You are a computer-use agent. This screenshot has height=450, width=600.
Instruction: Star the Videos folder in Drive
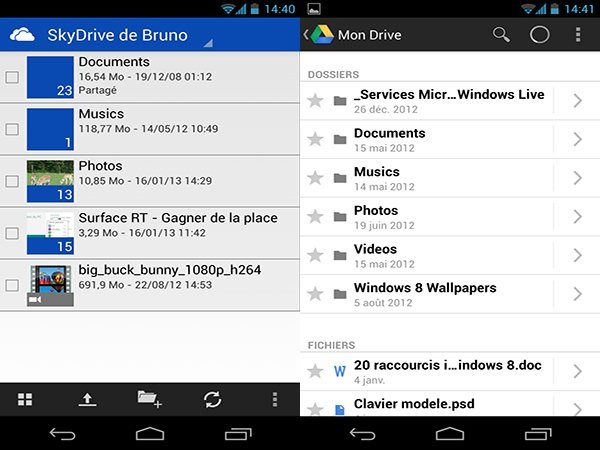(x=315, y=255)
